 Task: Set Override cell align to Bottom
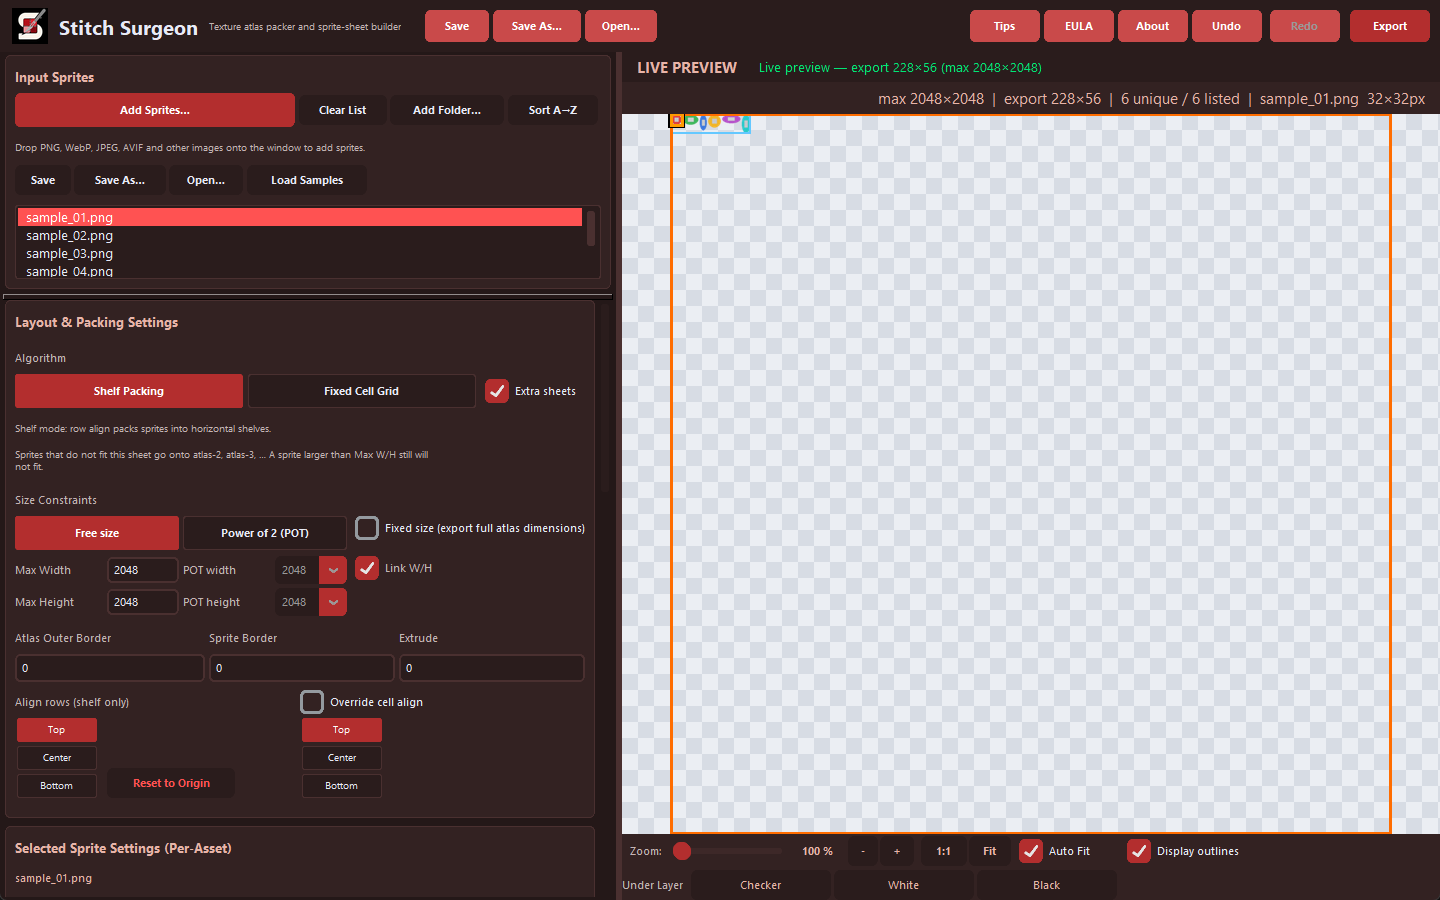point(342,786)
